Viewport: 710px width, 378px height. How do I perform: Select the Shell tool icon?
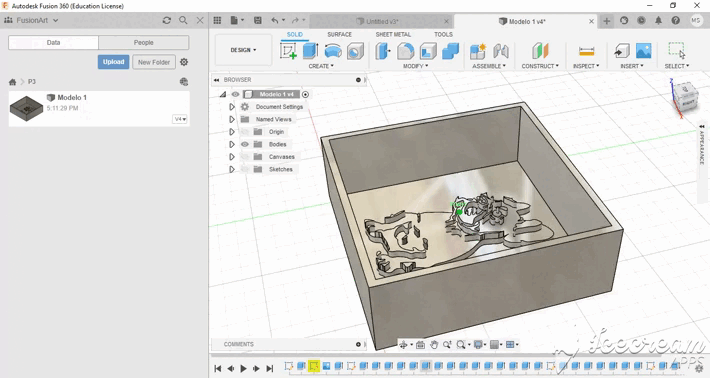pyautogui.click(x=428, y=51)
